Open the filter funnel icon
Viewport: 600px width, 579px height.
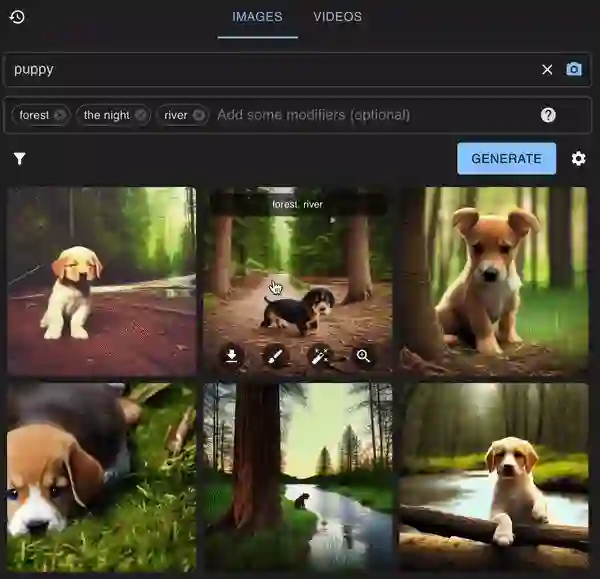pos(20,158)
